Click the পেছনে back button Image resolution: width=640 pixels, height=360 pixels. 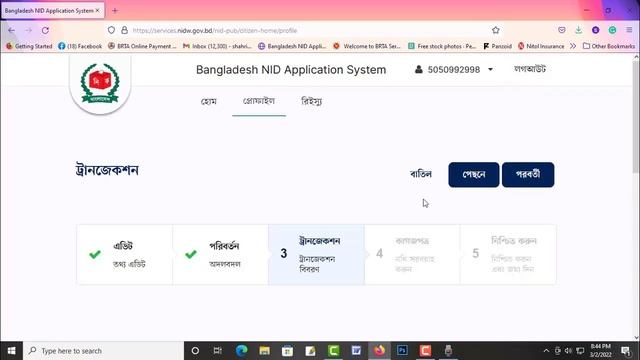click(x=473, y=175)
